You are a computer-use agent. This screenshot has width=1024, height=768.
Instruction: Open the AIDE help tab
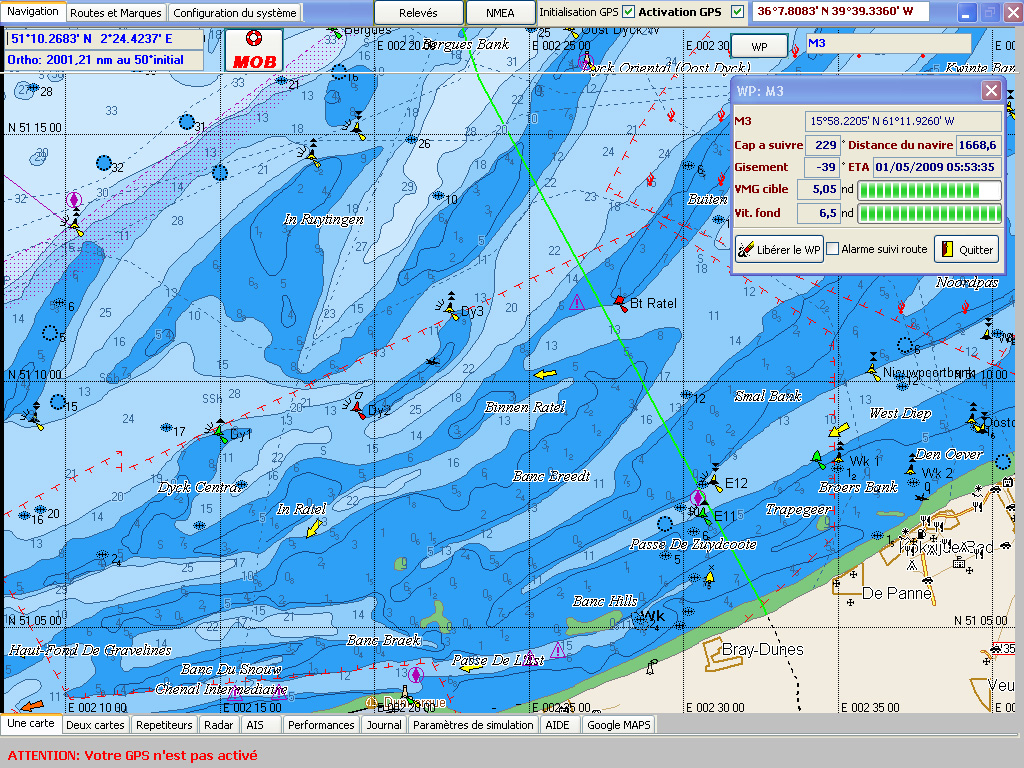point(558,725)
